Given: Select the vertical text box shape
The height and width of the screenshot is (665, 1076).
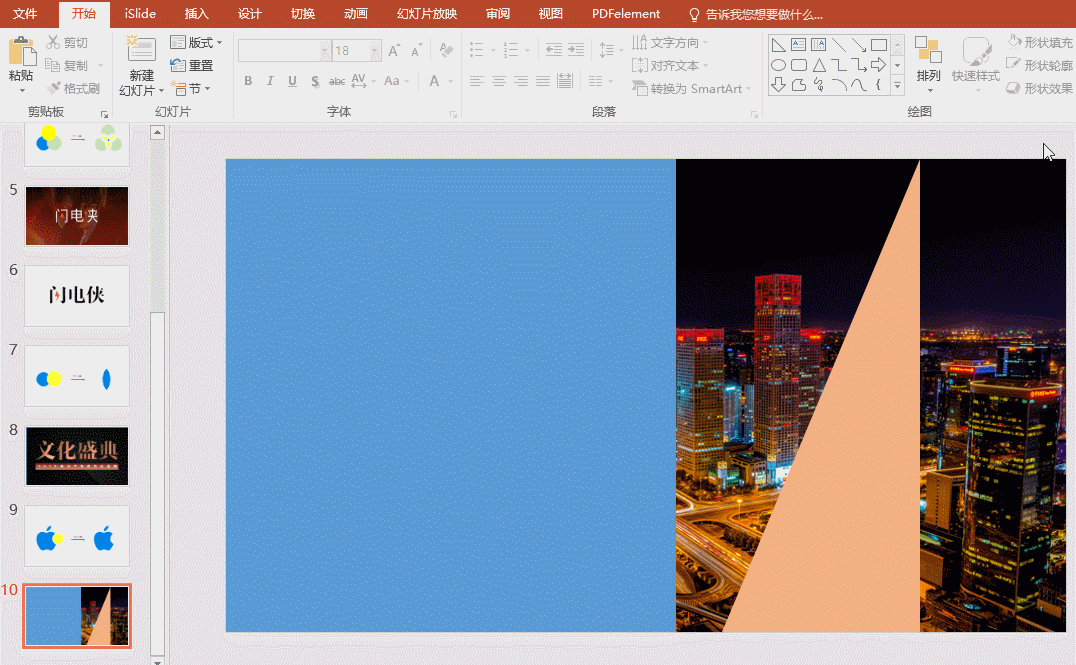Looking at the screenshot, I should click(818, 45).
